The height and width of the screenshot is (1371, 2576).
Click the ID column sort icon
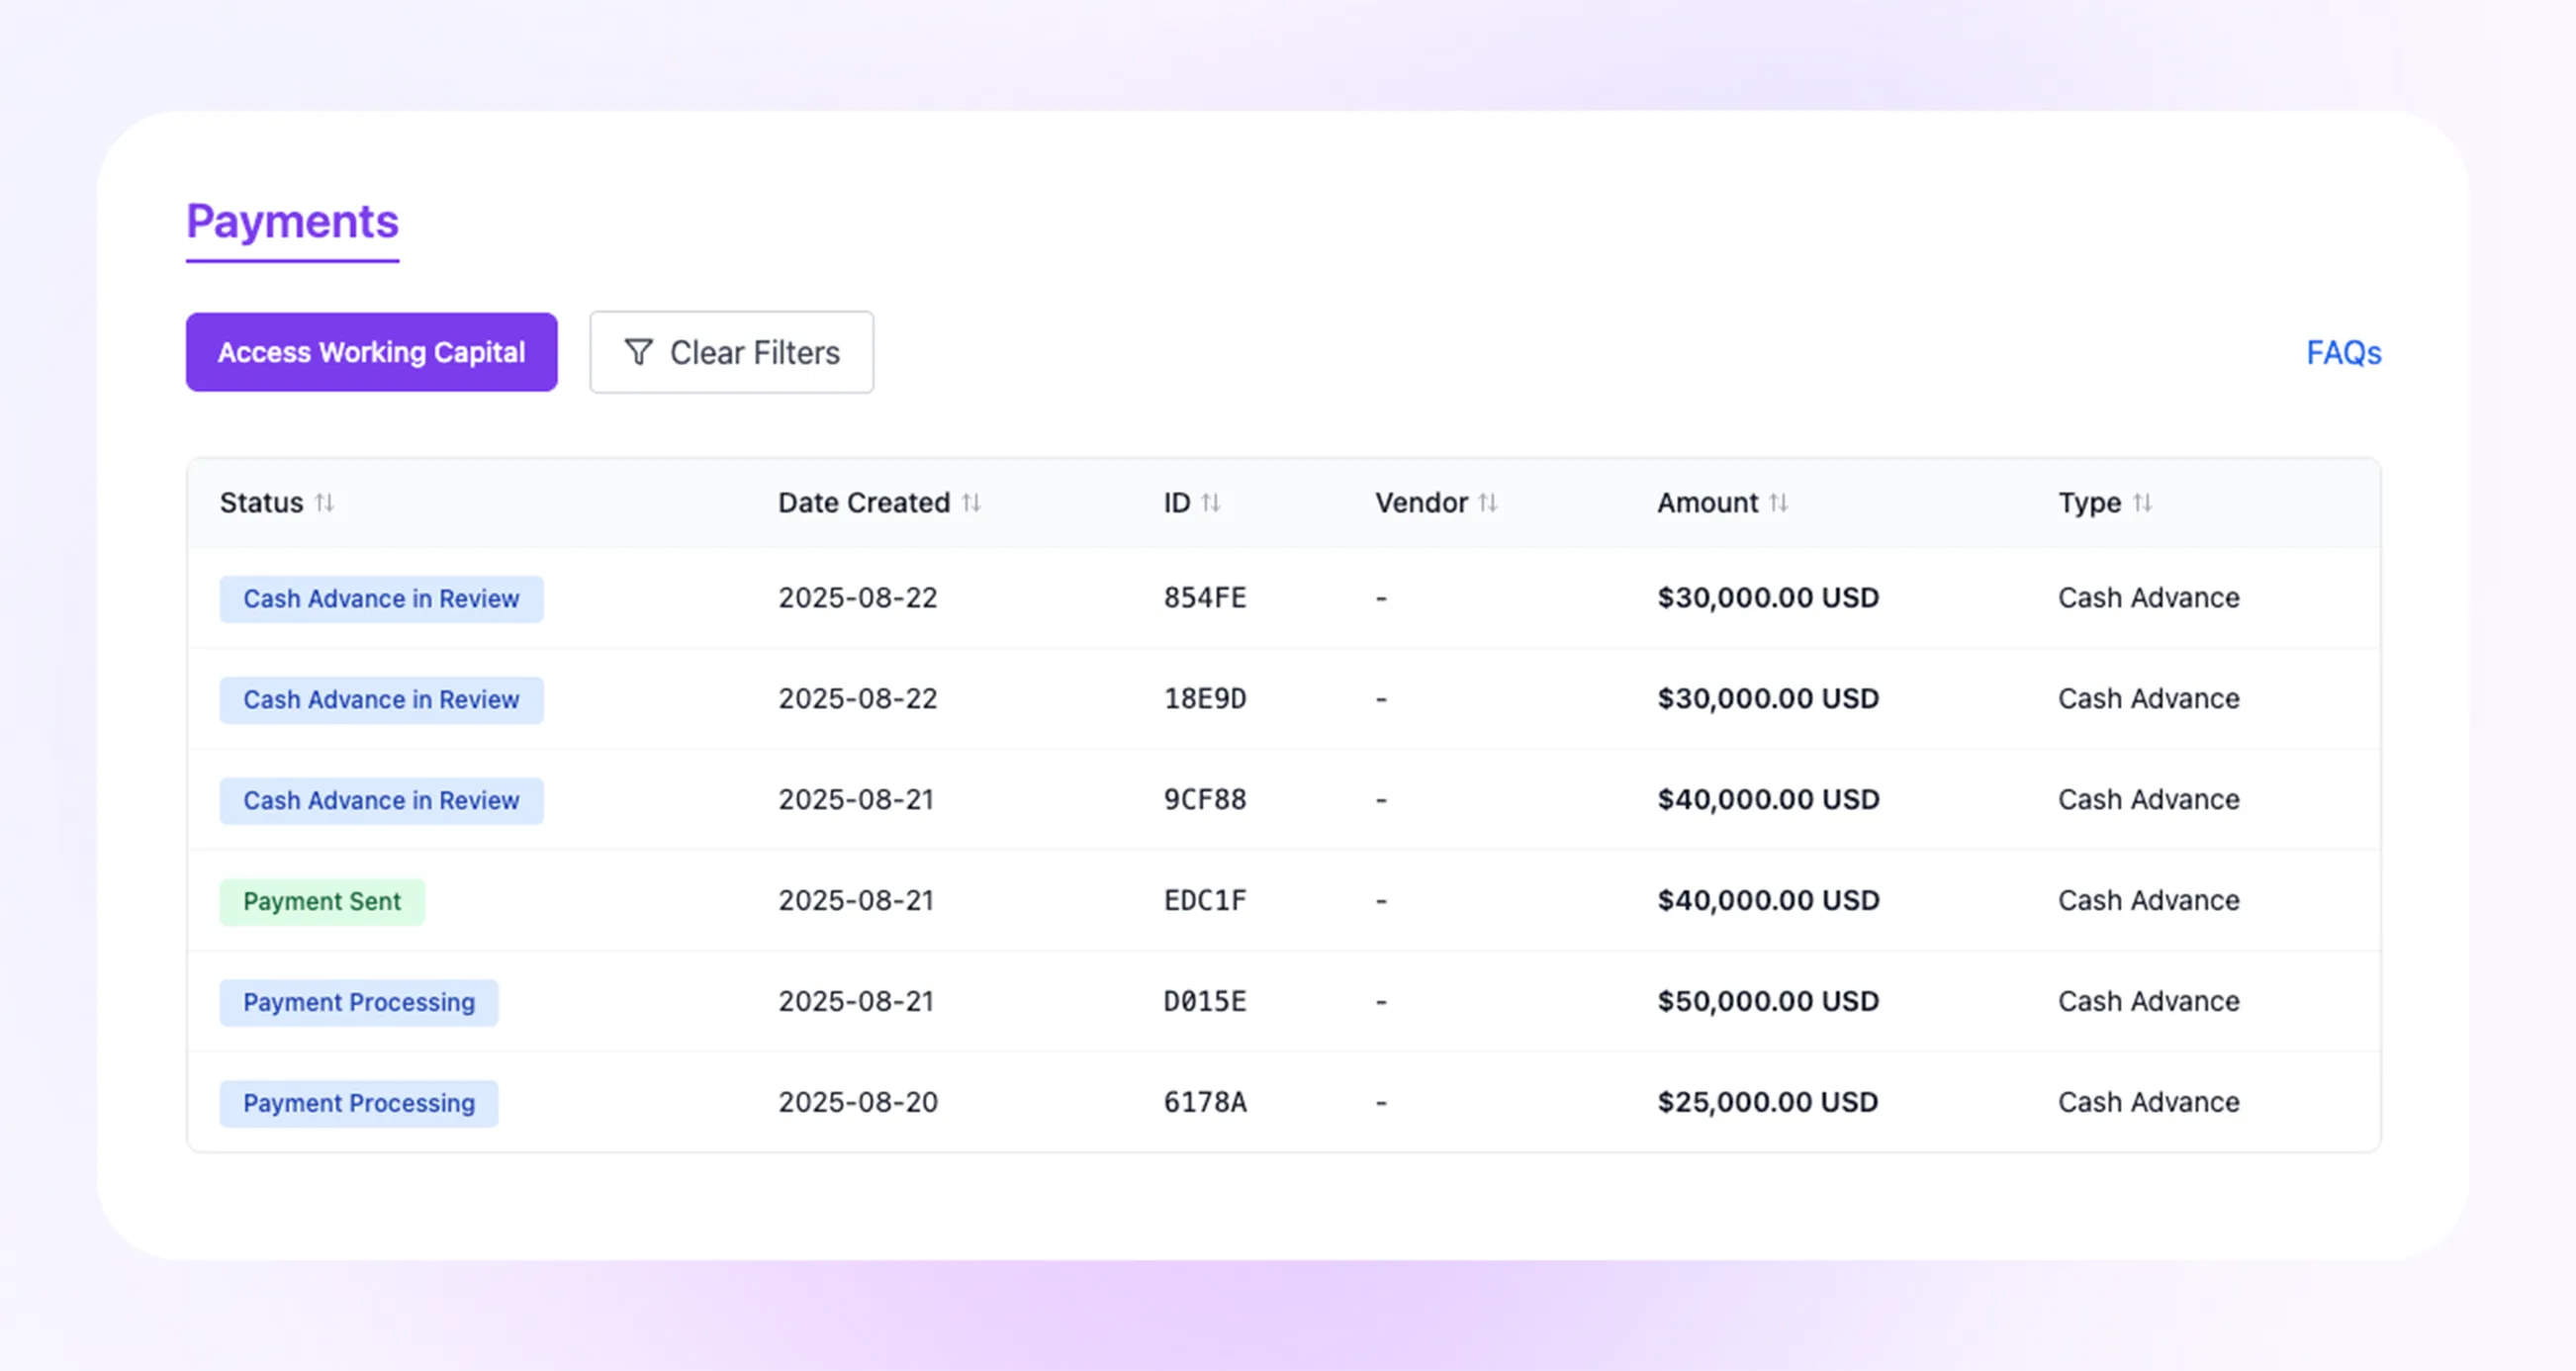1210,502
